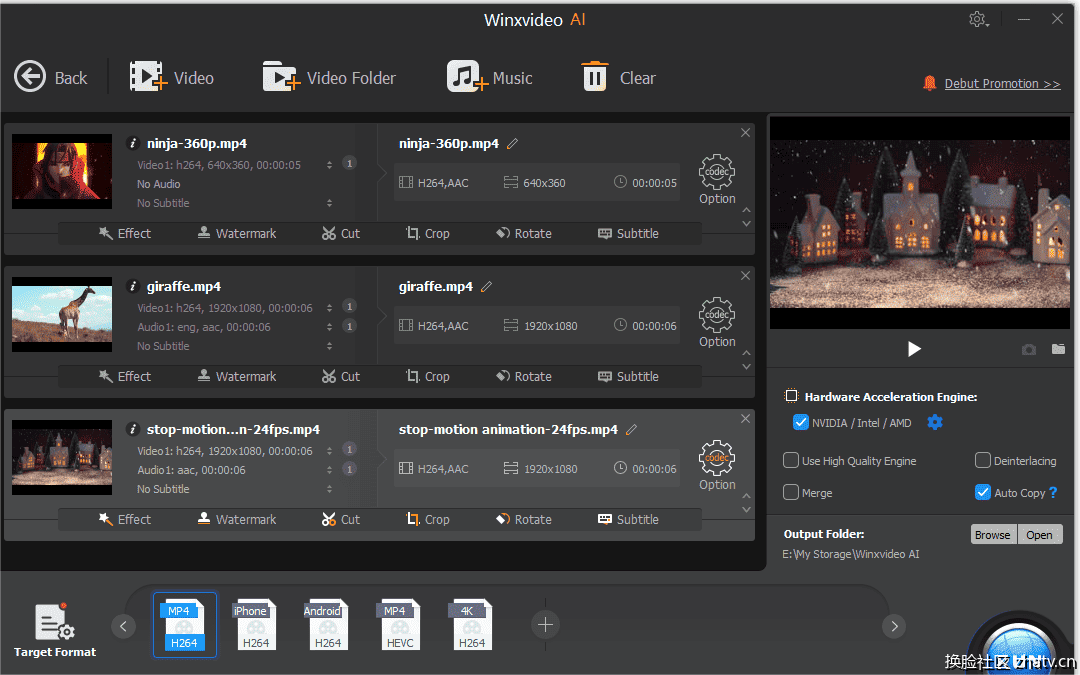Open Watermark for stop-motion animation
The height and width of the screenshot is (675, 1080).
(237, 519)
